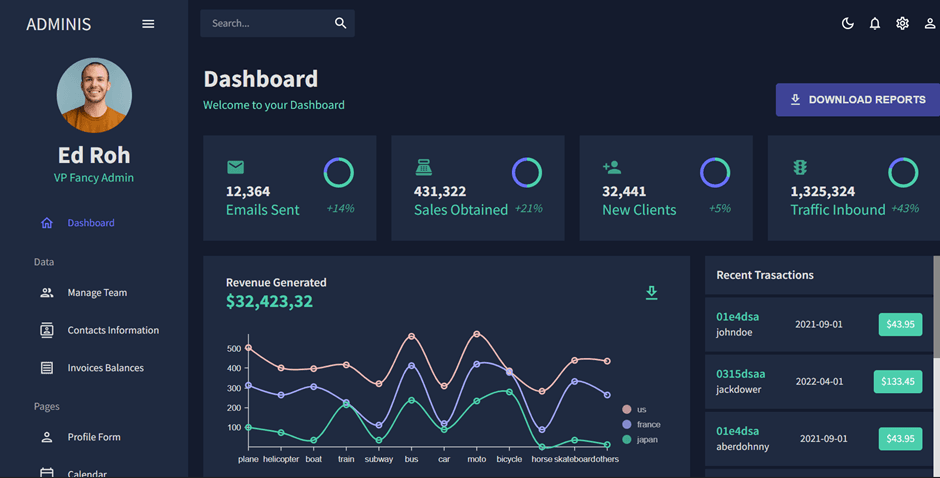
Task: Click the Emails Sent envelope icon
Action: click(236, 167)
